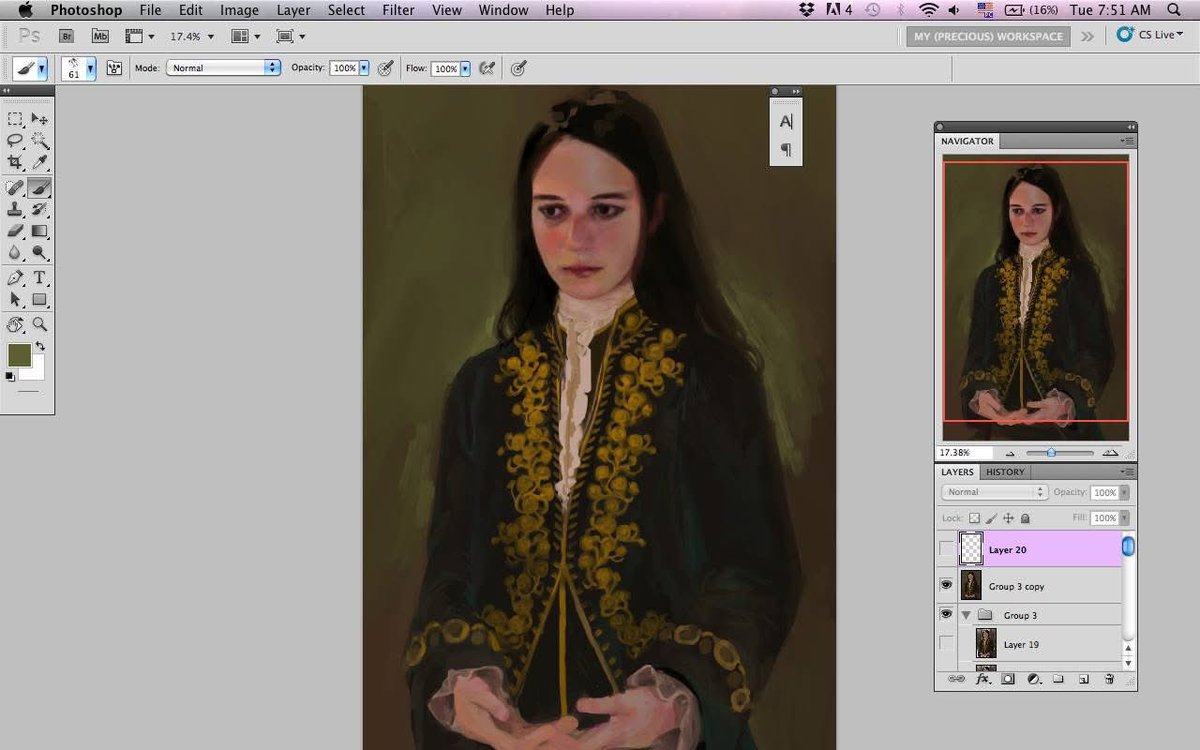
Task: Hide the Group 3 copy layer
Action: click(x=946, y=585)
